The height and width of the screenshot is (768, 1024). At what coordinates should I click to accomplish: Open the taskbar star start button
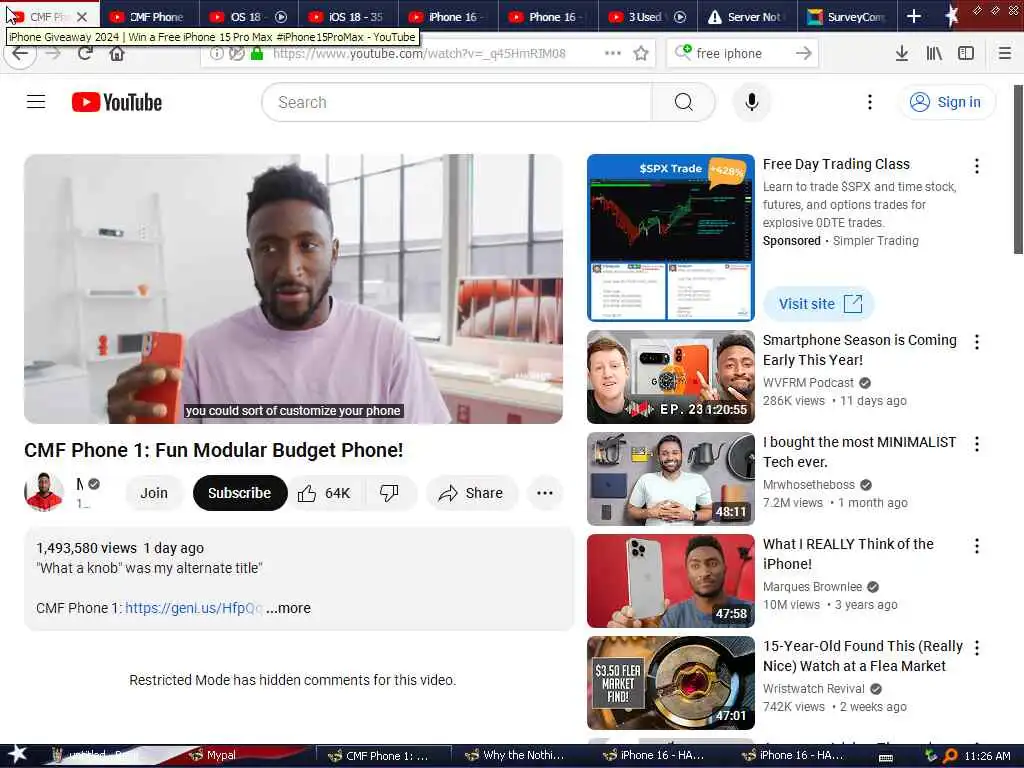[x=18, y=754]
